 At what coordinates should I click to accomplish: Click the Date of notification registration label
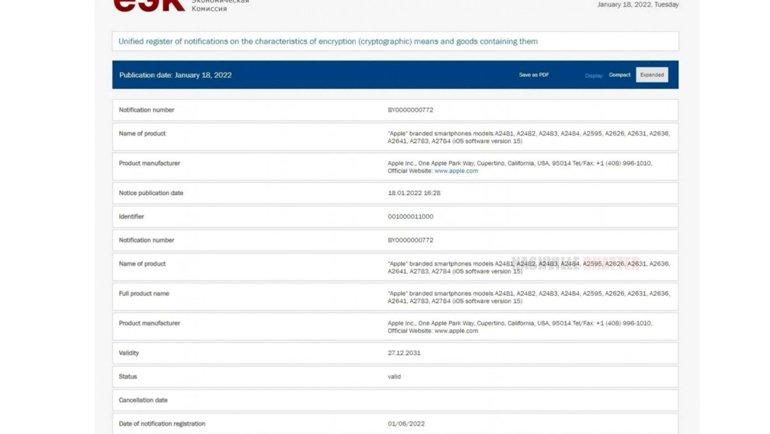tap(162, 424)
